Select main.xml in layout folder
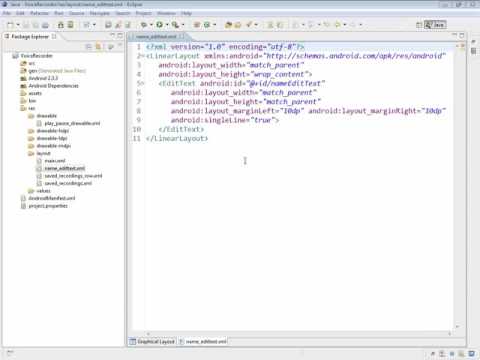This screenshot has width=480, height=360. pos(51,161)
